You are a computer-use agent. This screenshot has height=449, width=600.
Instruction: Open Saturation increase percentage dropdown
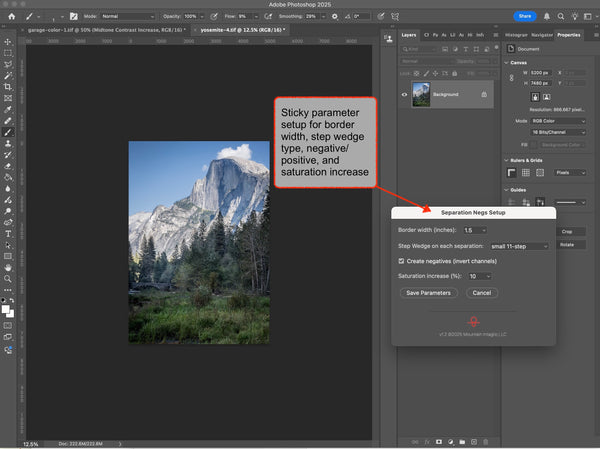point(479,276)
